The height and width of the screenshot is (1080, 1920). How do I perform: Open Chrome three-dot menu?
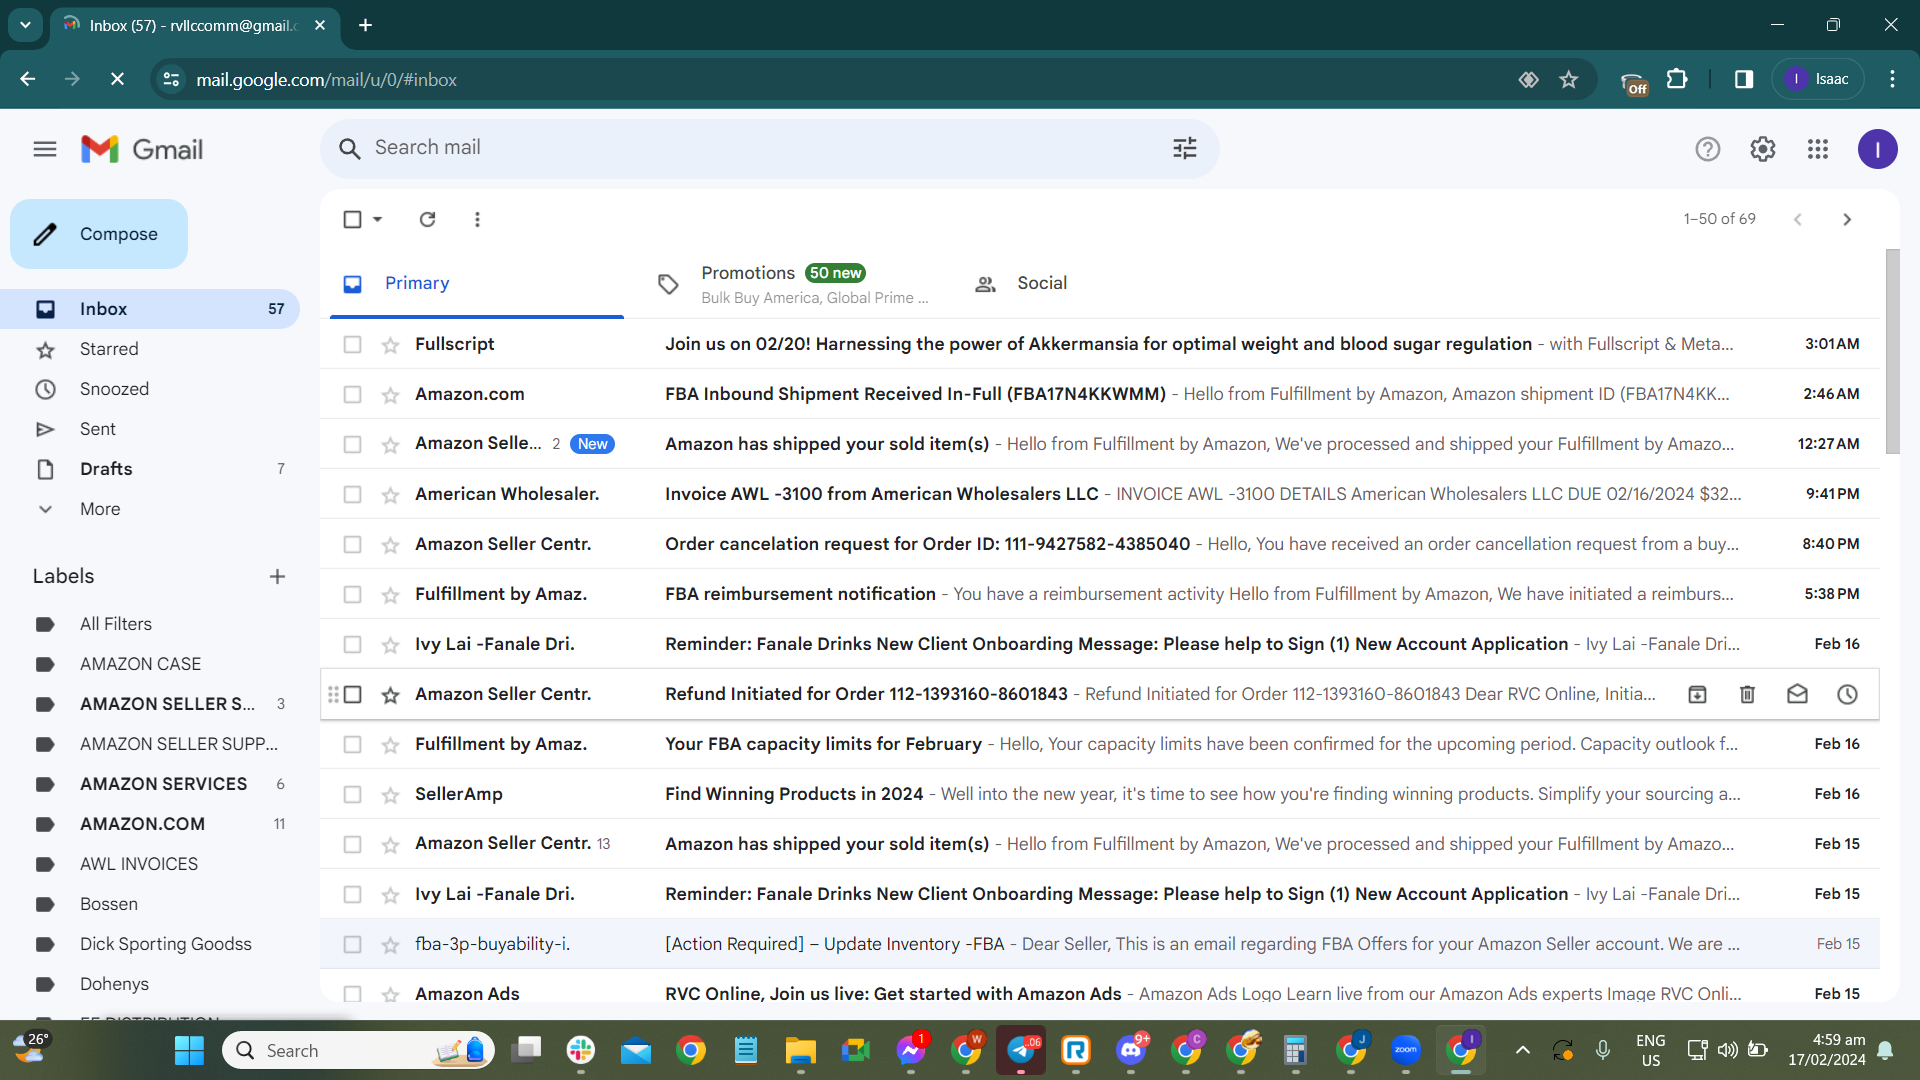[1892, 79]
